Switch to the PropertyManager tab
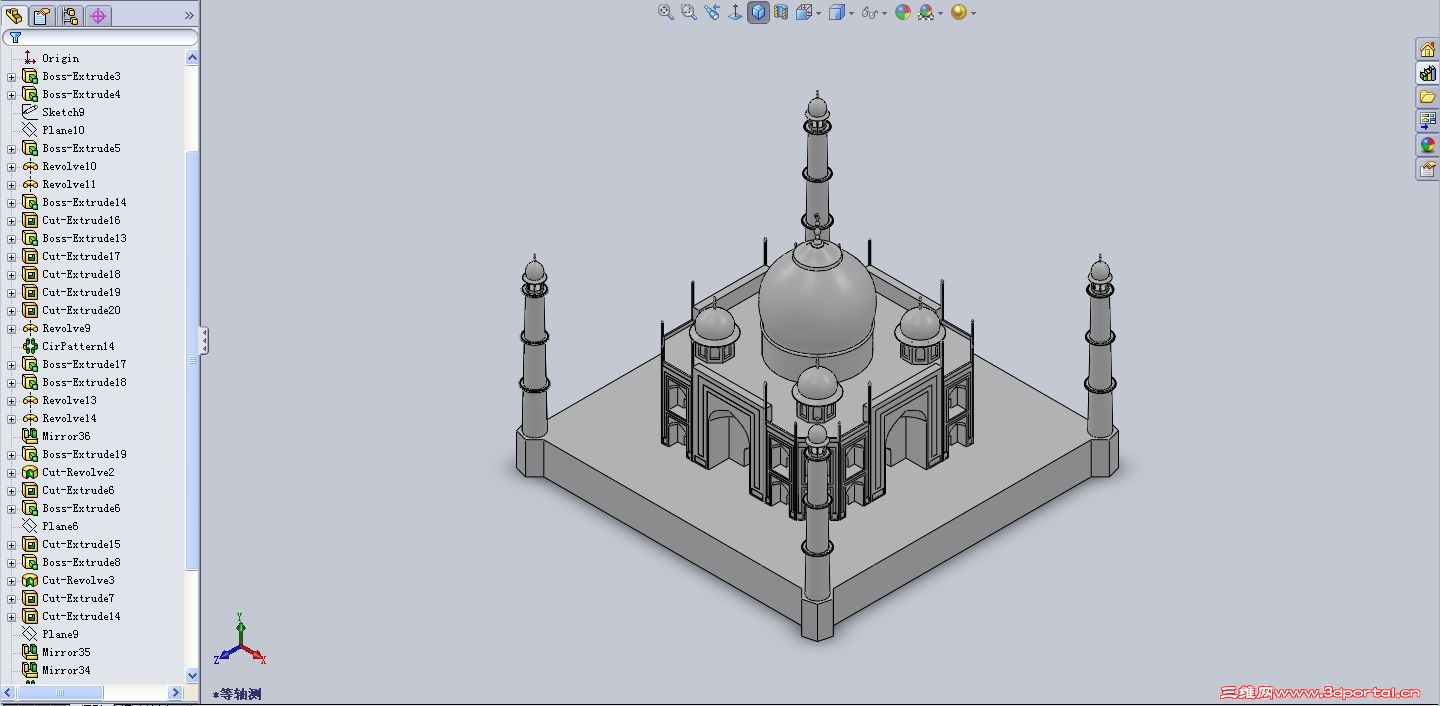The height and width of the screenshot is (706, 1440). (x=42, y=15)
